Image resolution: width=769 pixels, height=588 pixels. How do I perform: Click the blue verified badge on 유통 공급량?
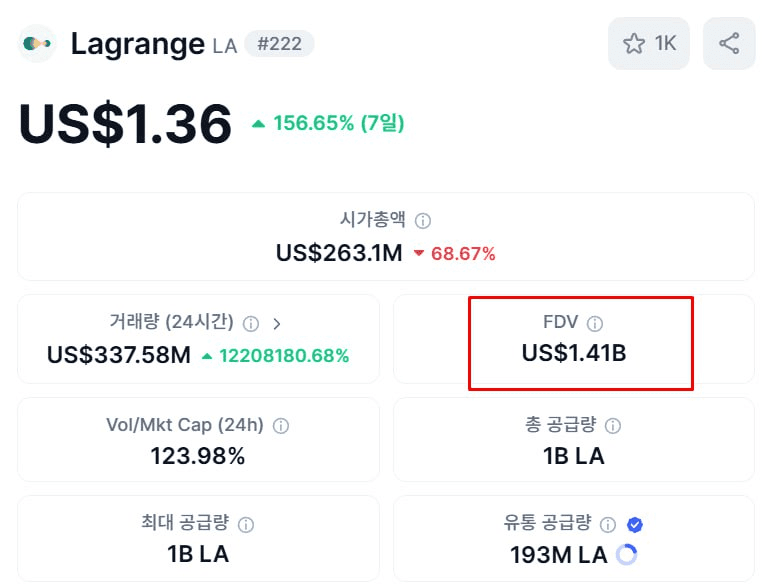635,525
